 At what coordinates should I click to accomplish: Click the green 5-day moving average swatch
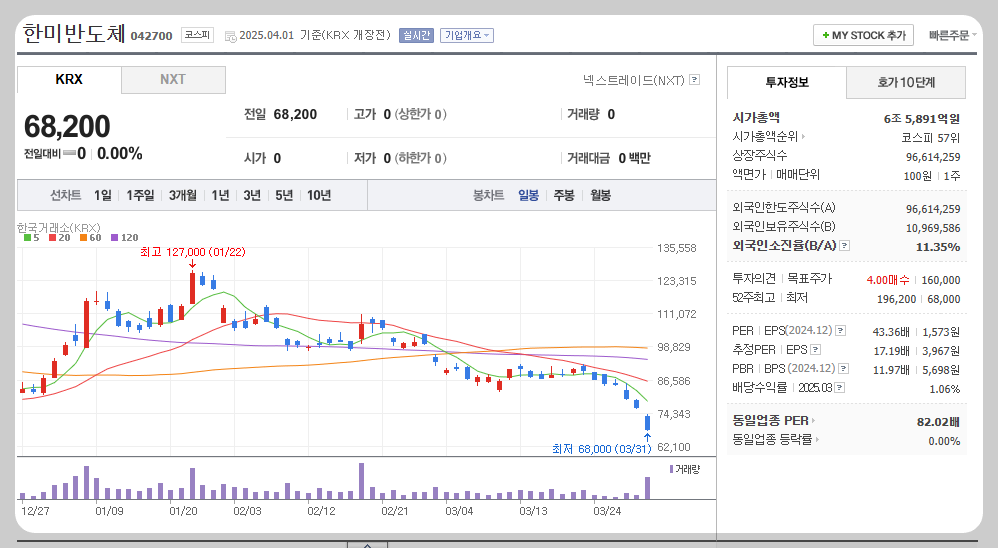(27, 237)
